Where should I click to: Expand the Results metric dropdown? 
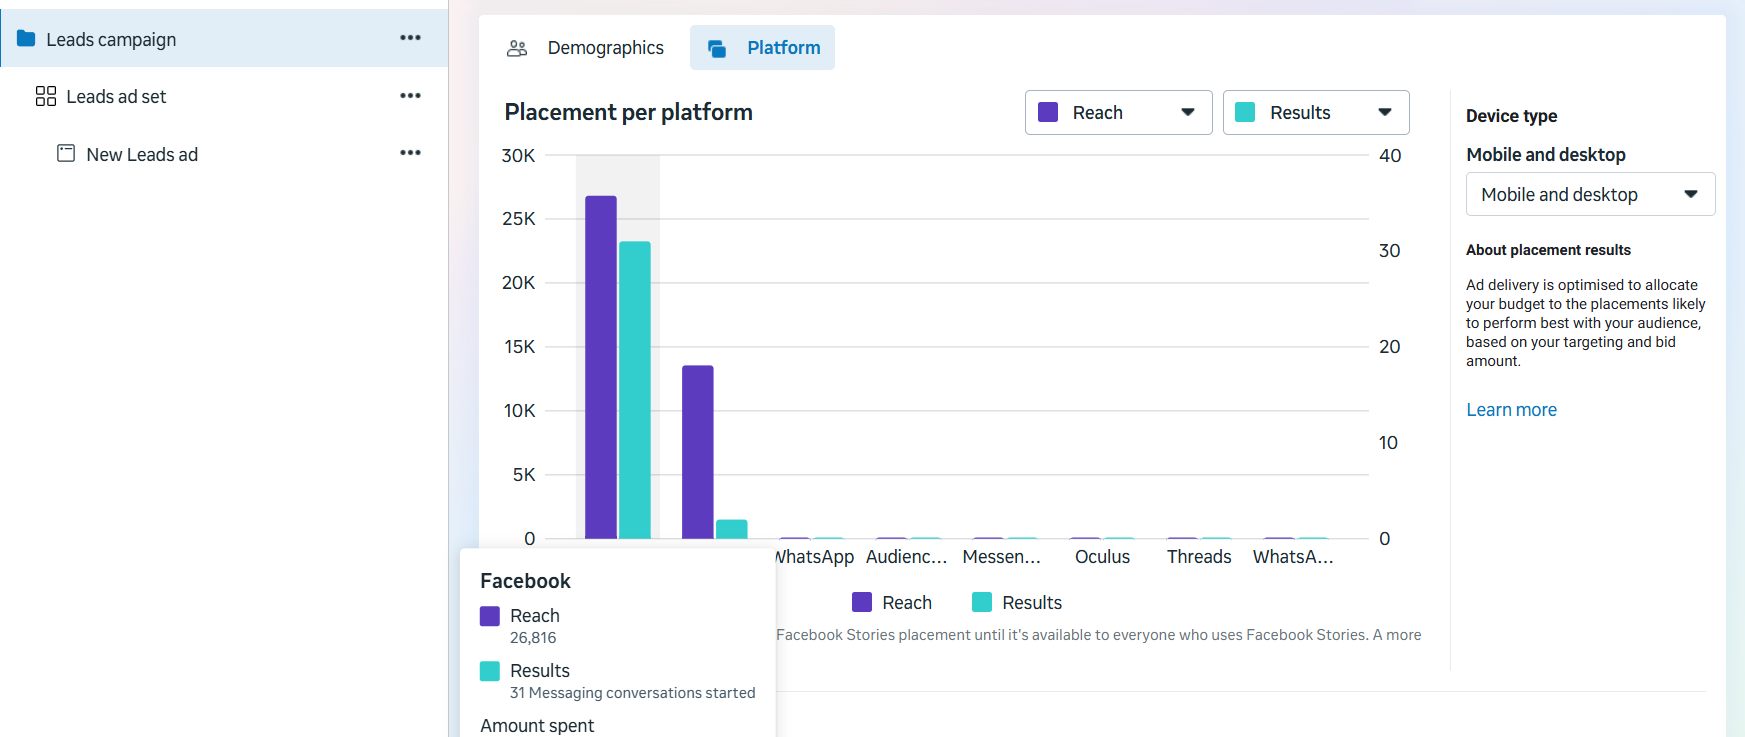[x=1315, y=113]
